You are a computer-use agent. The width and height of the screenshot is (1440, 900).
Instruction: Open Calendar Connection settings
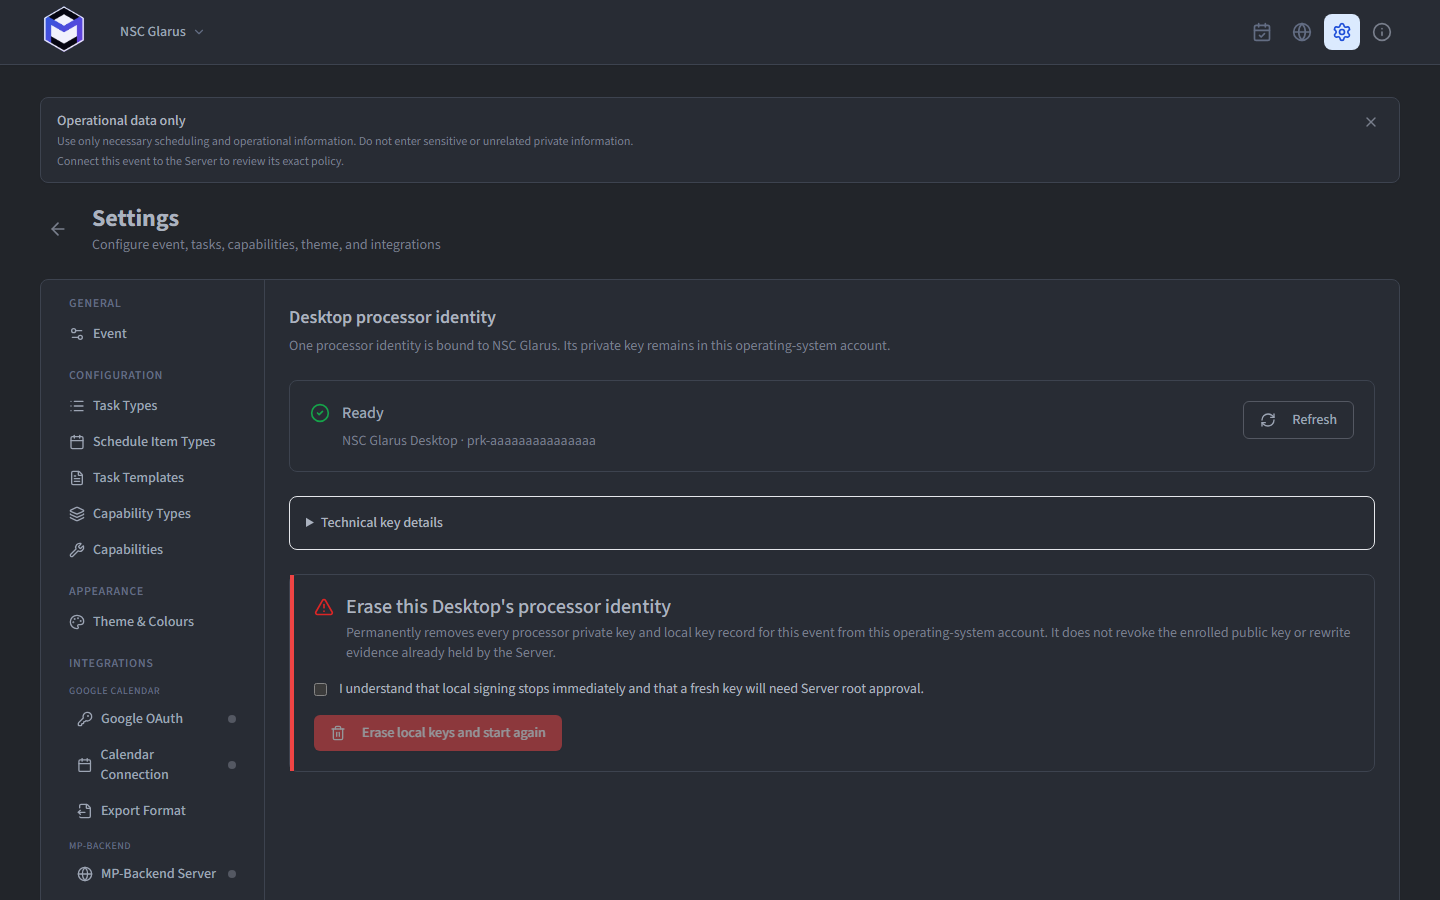[156, 765]
